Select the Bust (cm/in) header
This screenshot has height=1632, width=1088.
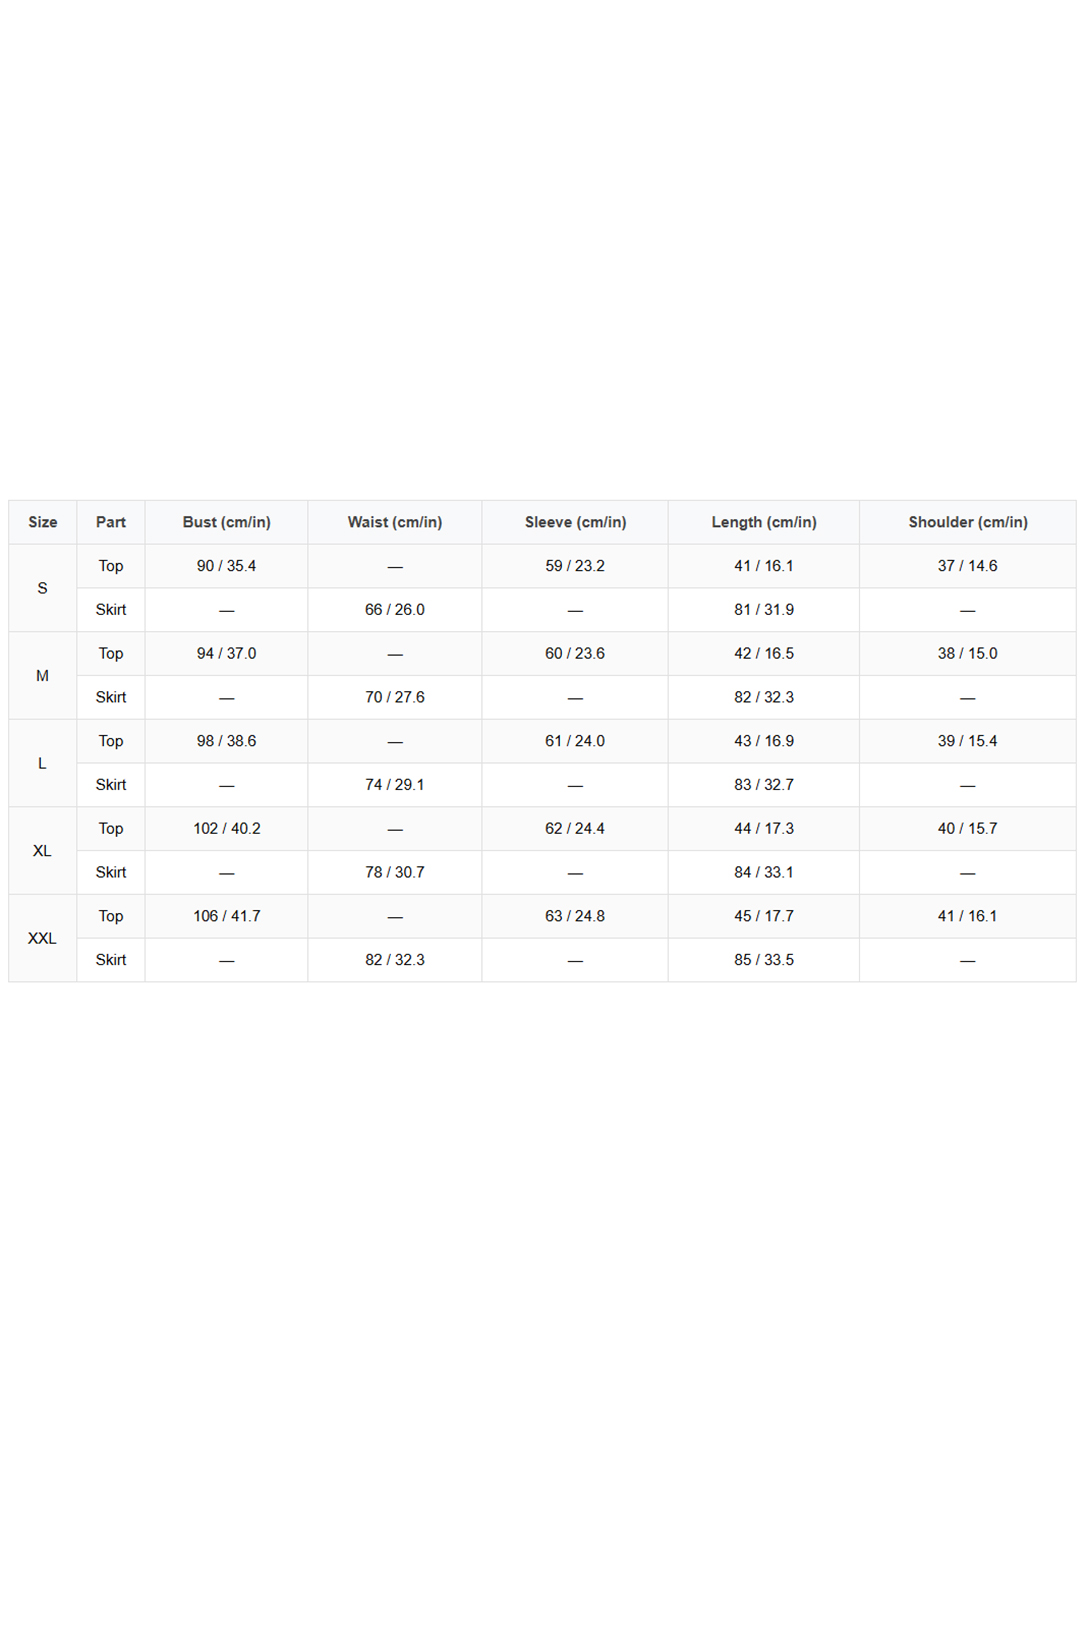[227, 522]
